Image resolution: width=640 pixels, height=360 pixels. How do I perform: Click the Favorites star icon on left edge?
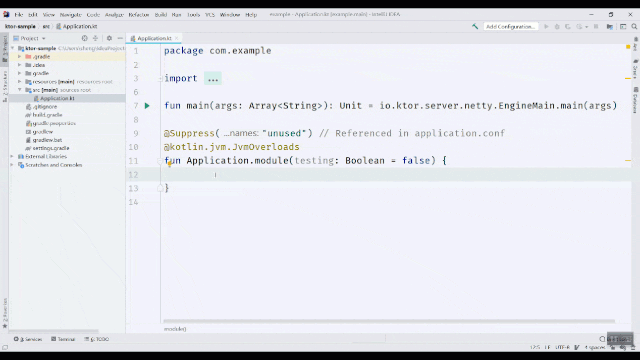tap(5, 326)
